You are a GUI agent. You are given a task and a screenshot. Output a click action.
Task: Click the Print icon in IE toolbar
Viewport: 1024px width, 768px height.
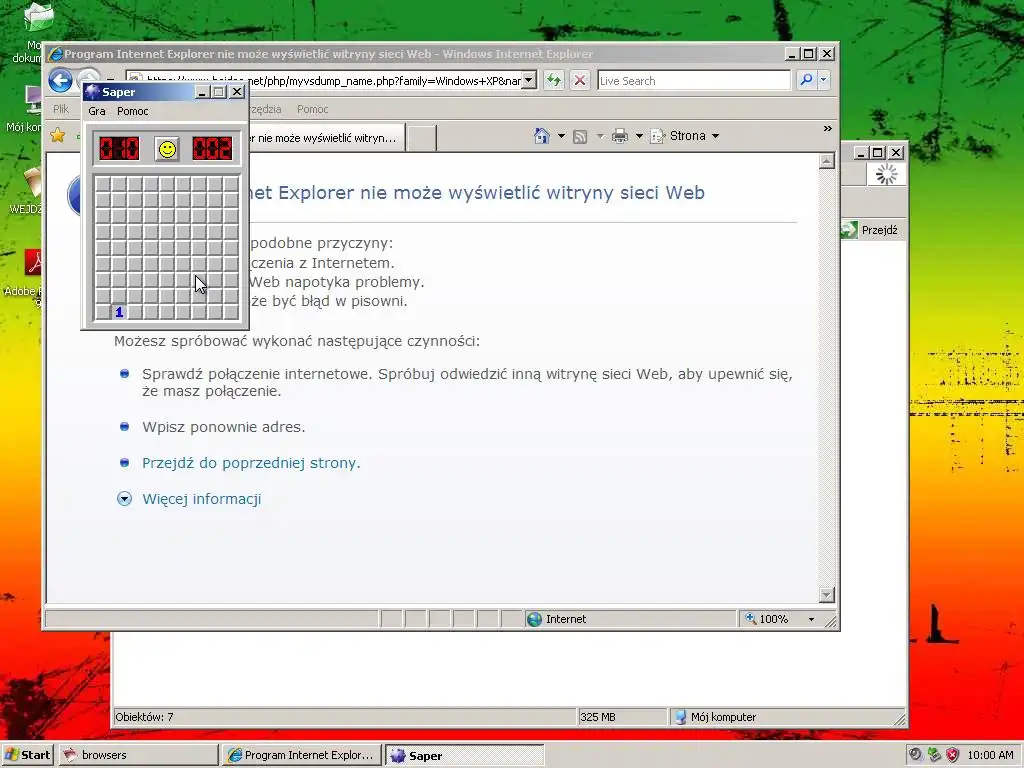pyautogui.click(x=619, y=136)
